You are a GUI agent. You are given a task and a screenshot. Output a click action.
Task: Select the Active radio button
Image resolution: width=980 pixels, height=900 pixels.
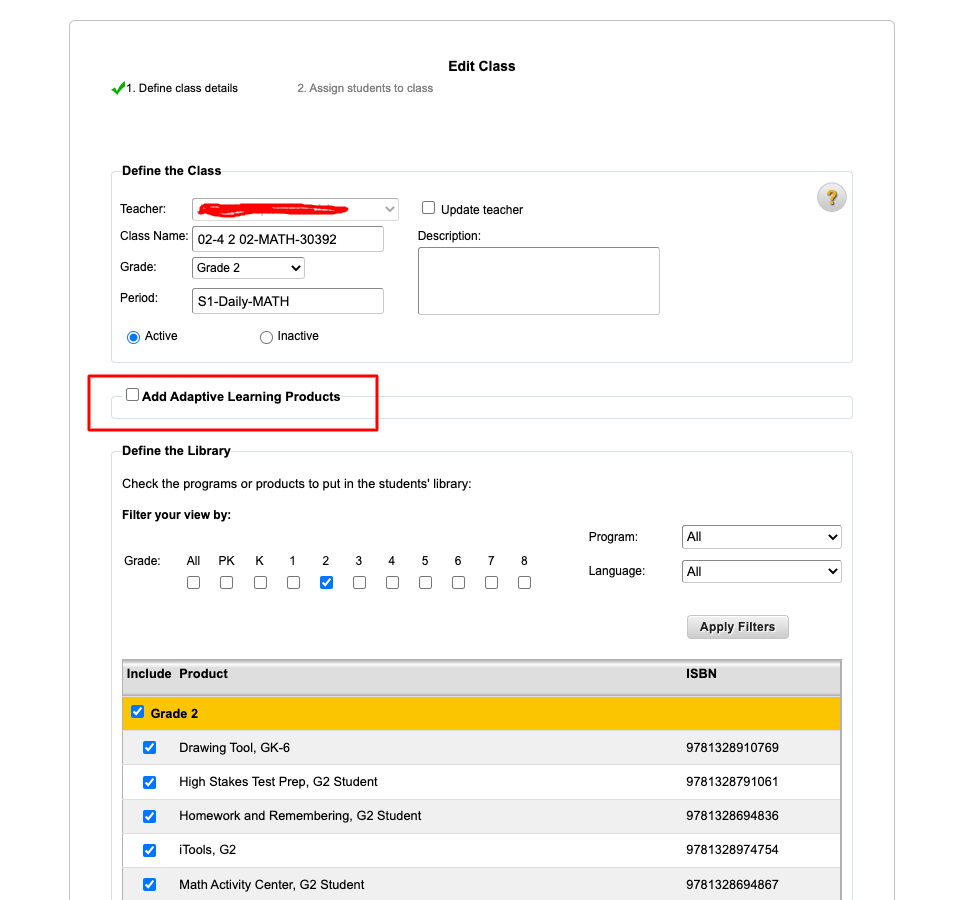tap(133, 338)
